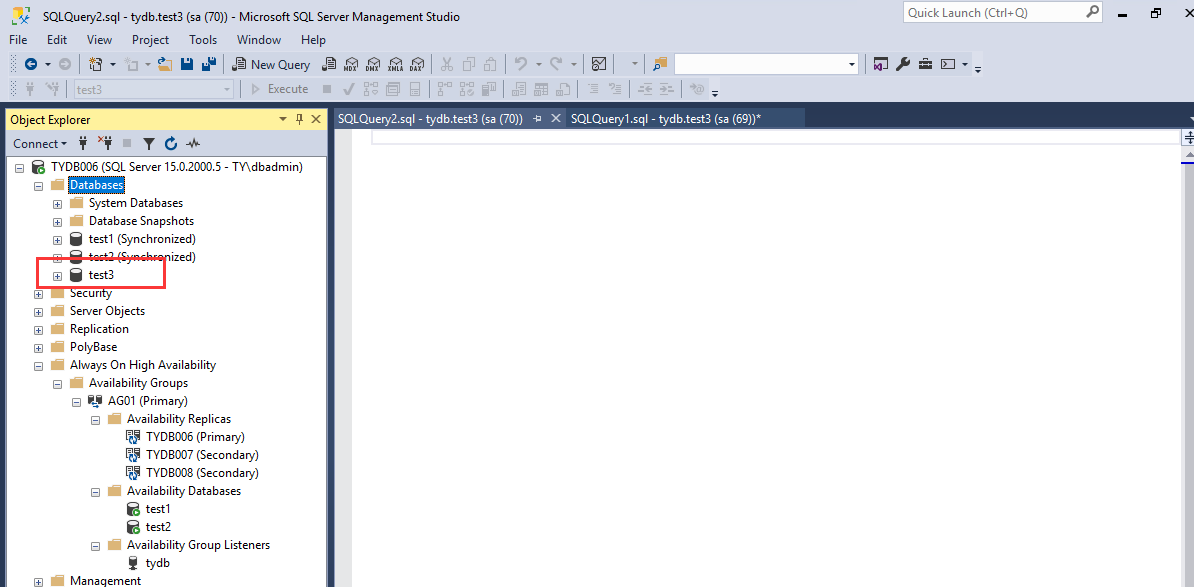Image resolution: width=1194 pixels, height=587 pixels.
Task: Click the Quick Launch search field
Action: coord(1003,13)
